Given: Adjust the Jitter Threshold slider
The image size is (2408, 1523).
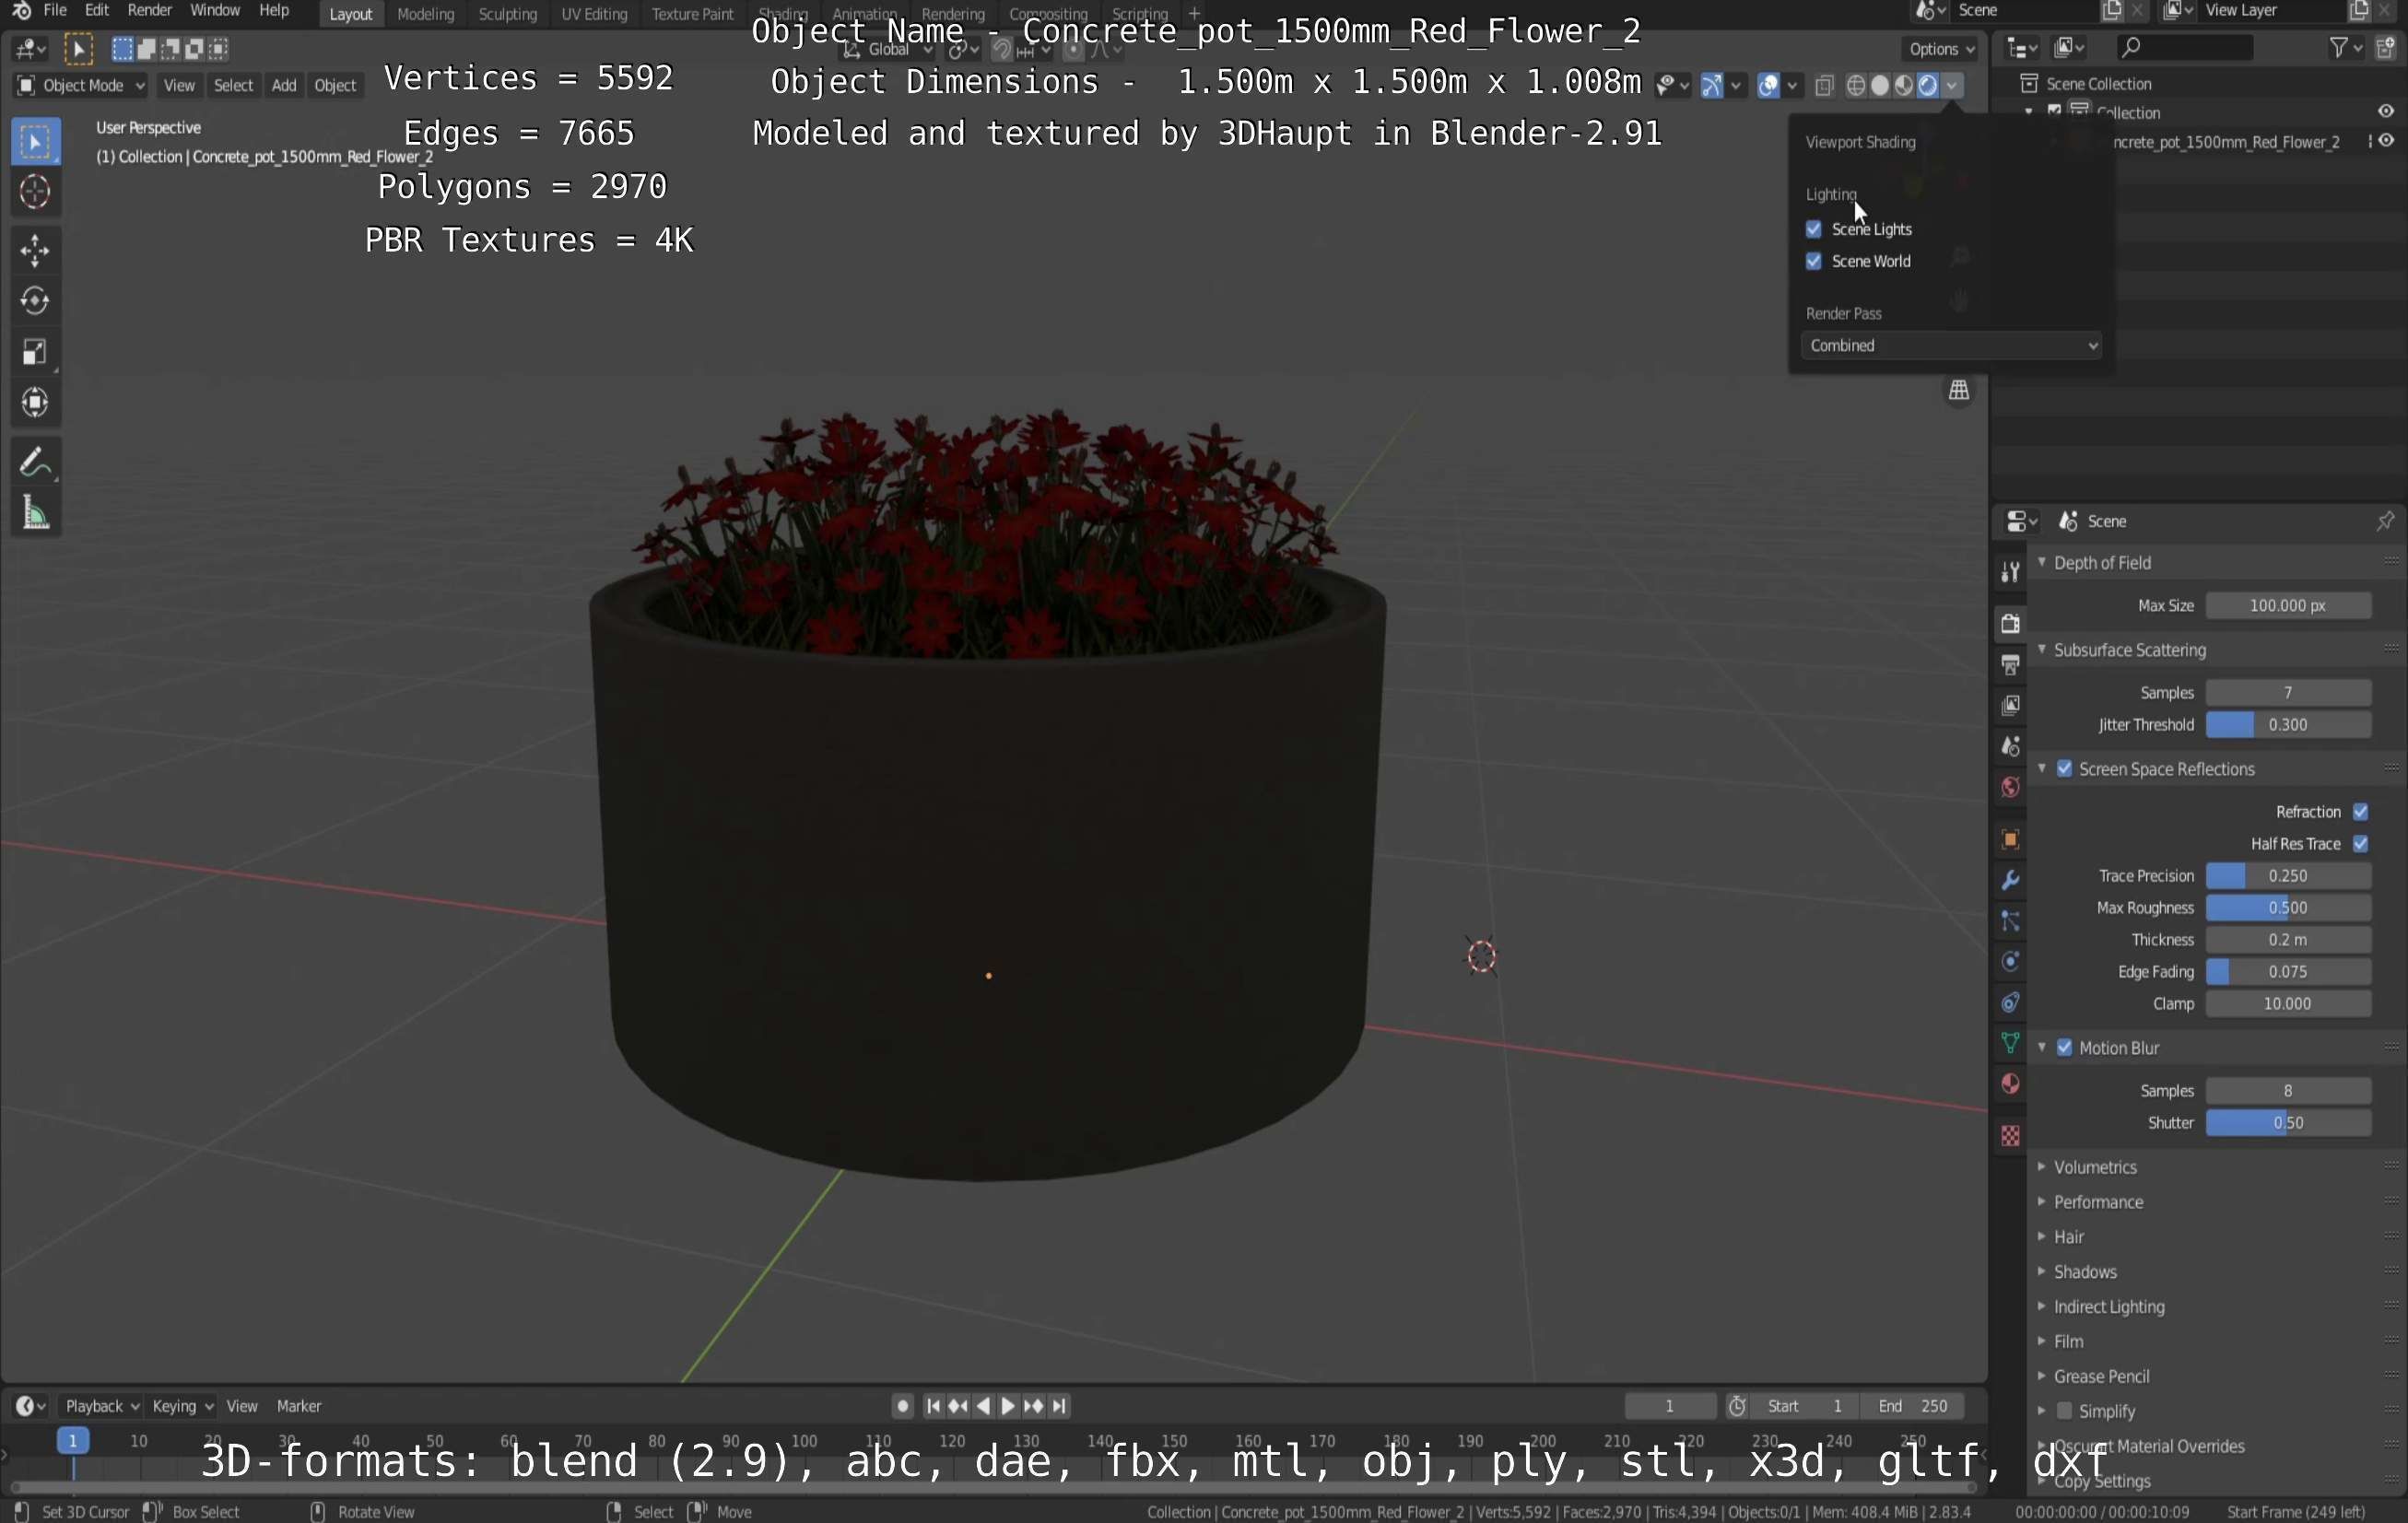Looking at the screenshot, I should (2288, 725).
